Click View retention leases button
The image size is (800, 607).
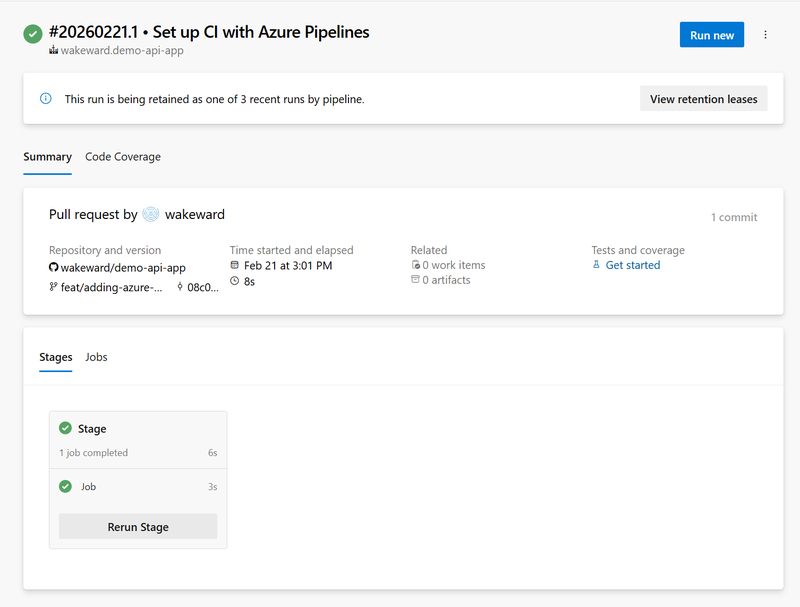pos(703,99)
